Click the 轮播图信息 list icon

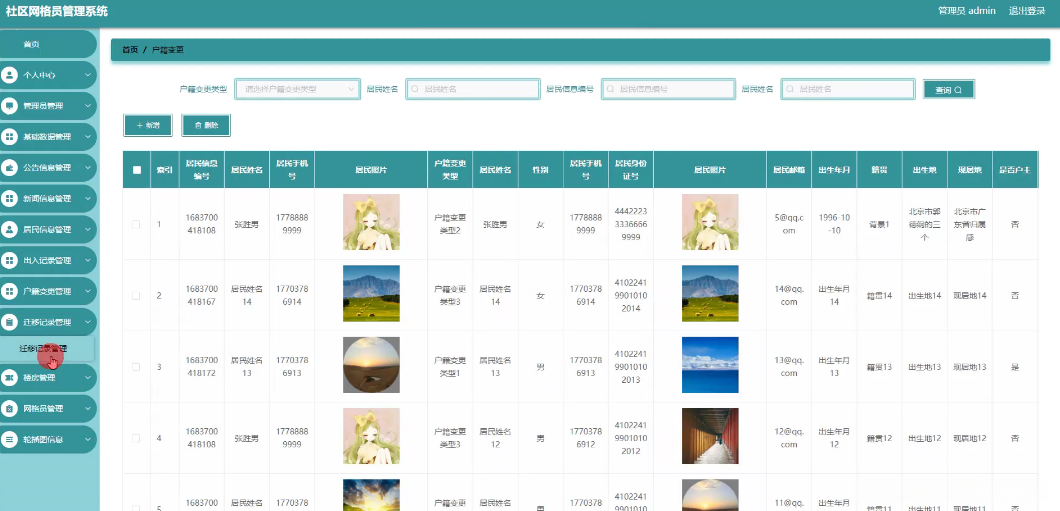click(9, 439)
